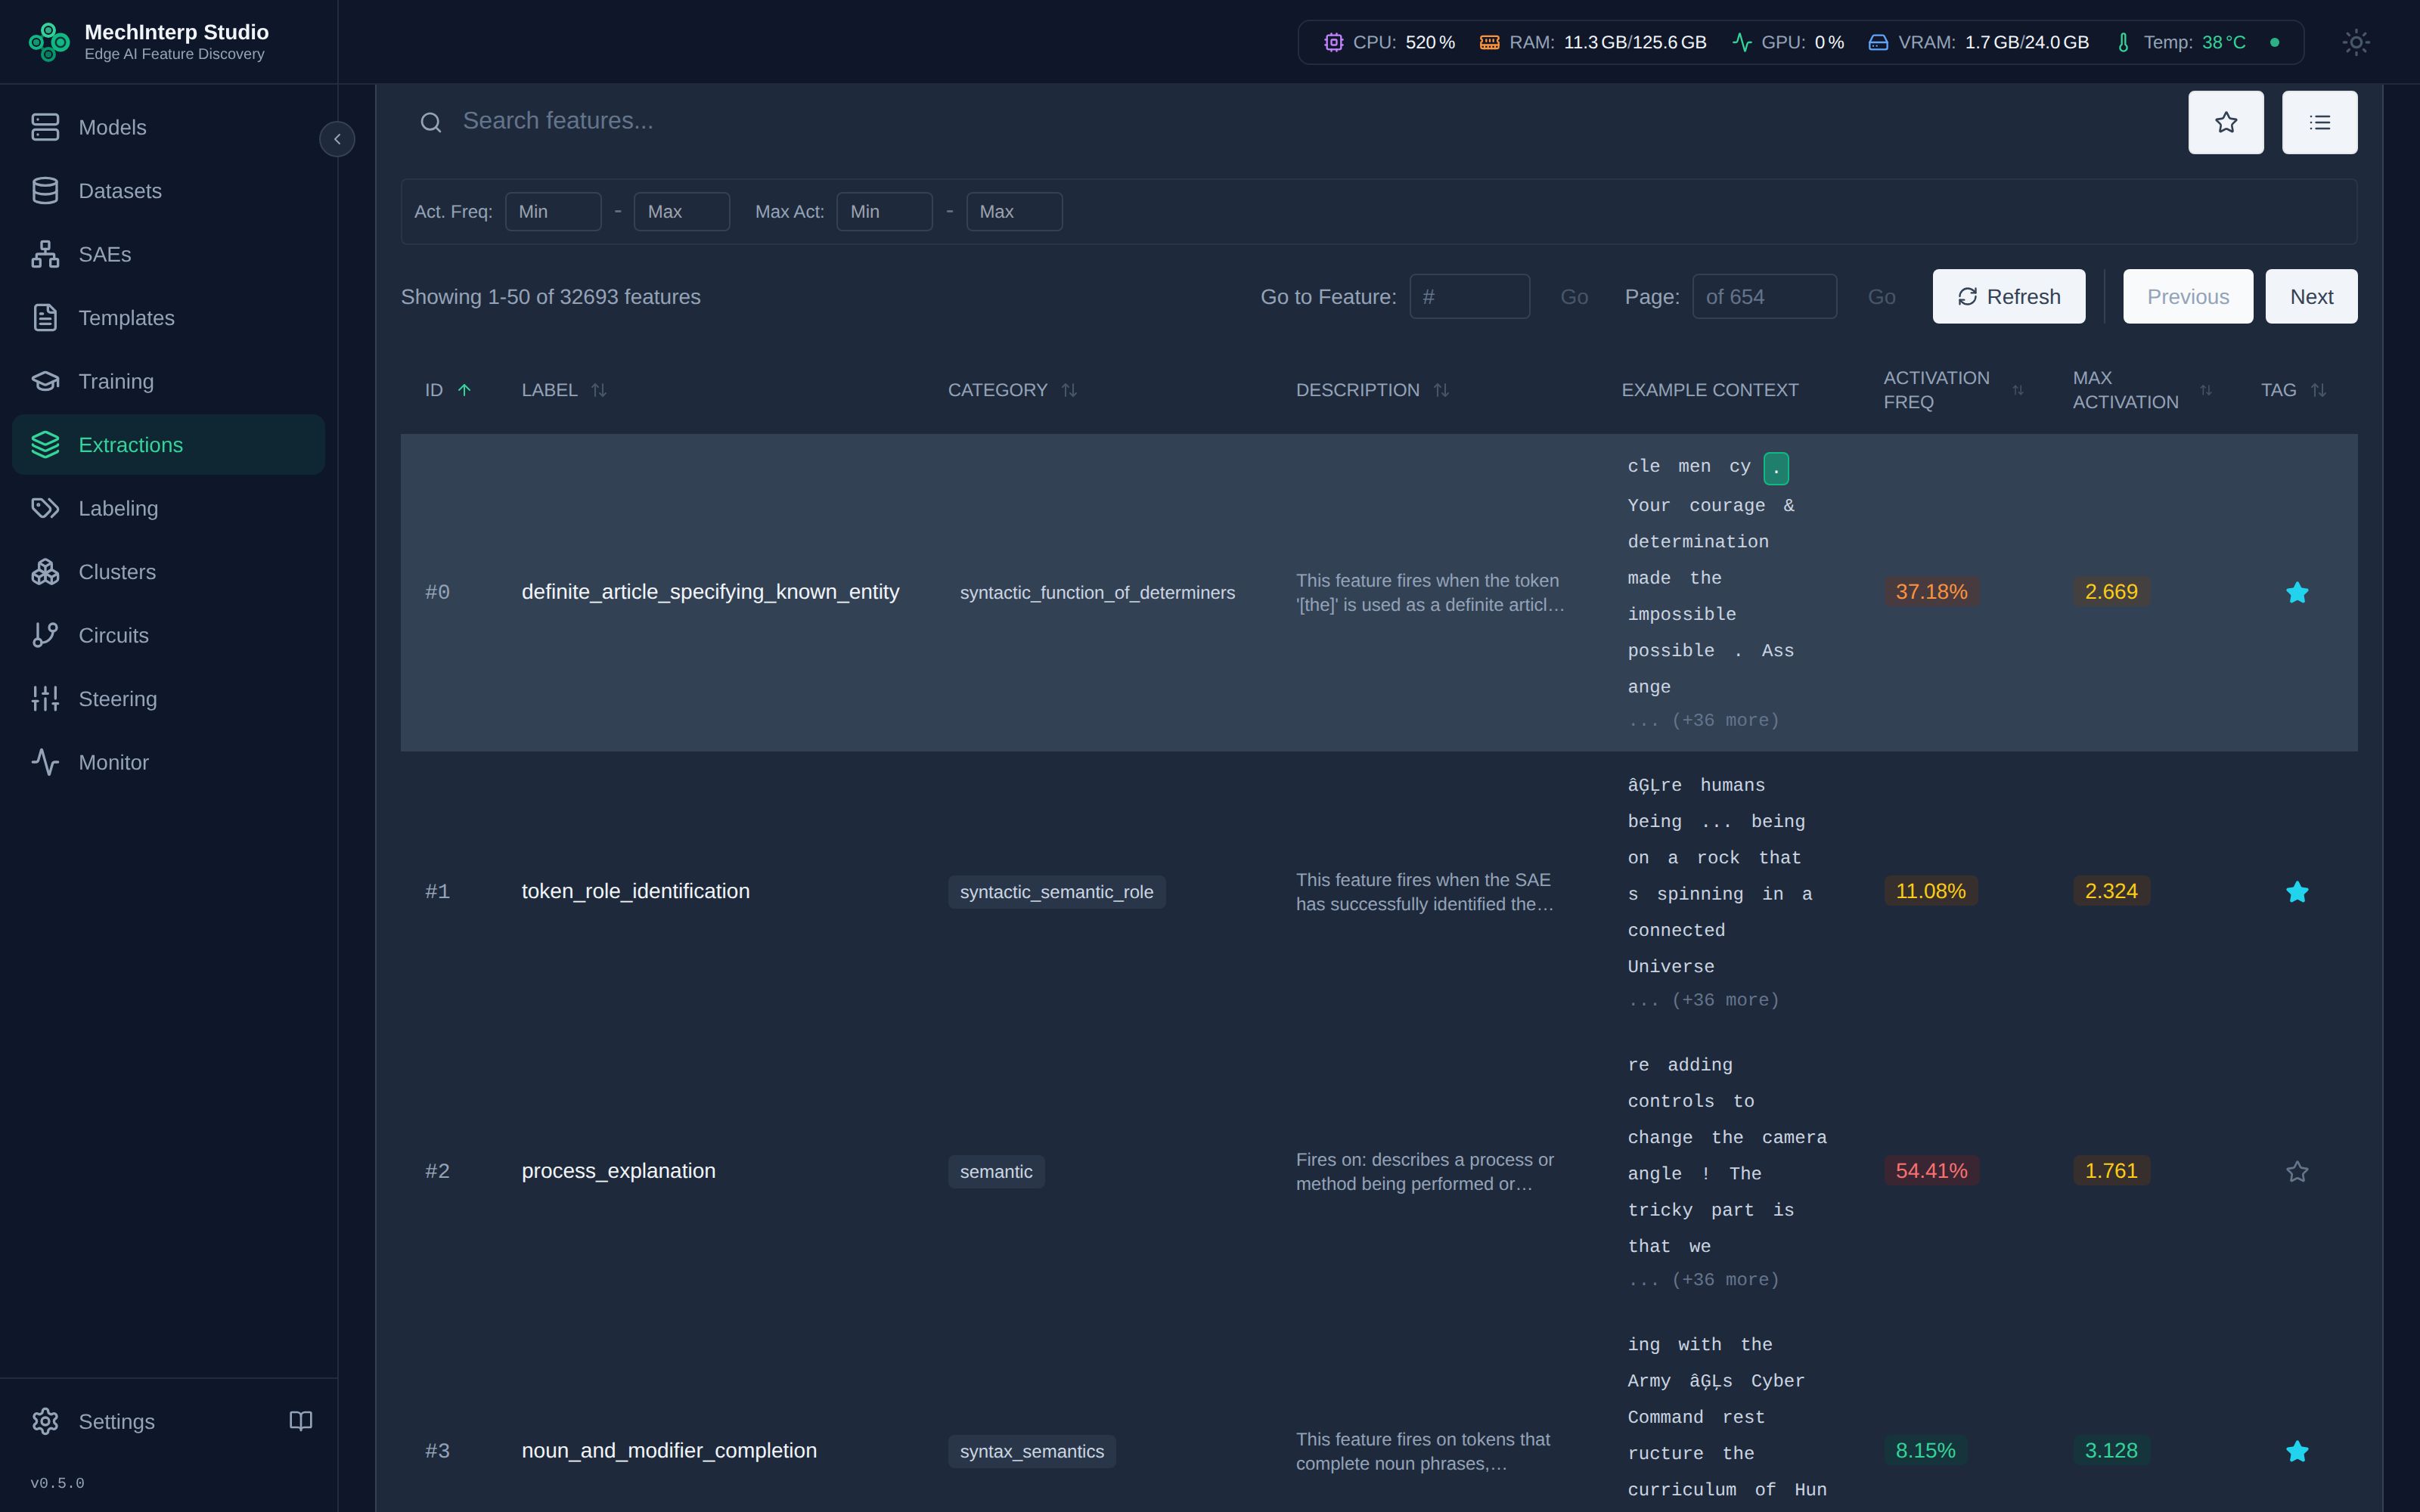The height and width of the screenshot is (1512, 2420).
Task: Click the 3.128 max activation badge
Action: pos(2111,1450)
